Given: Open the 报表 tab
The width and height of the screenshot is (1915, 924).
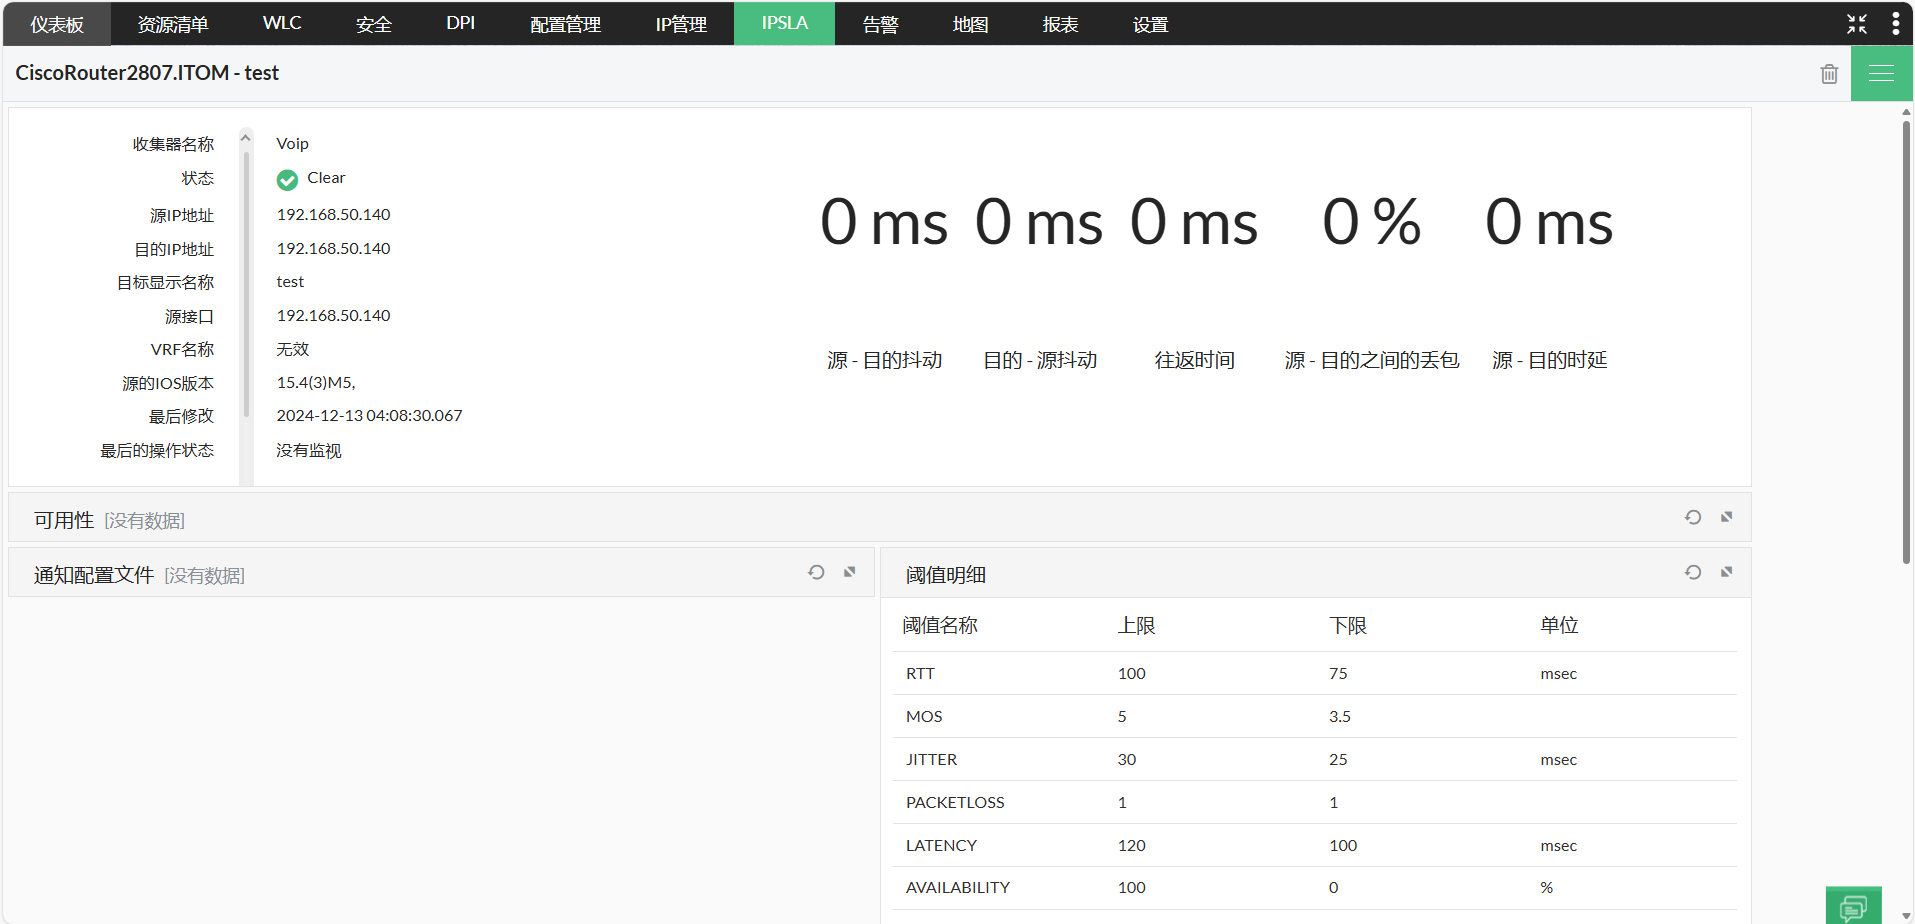Looking at the screenshot, I should click(1060, 24).
